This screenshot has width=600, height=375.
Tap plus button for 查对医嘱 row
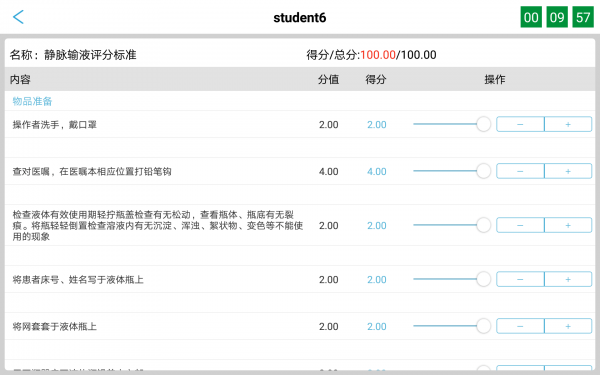click(568, 171)
